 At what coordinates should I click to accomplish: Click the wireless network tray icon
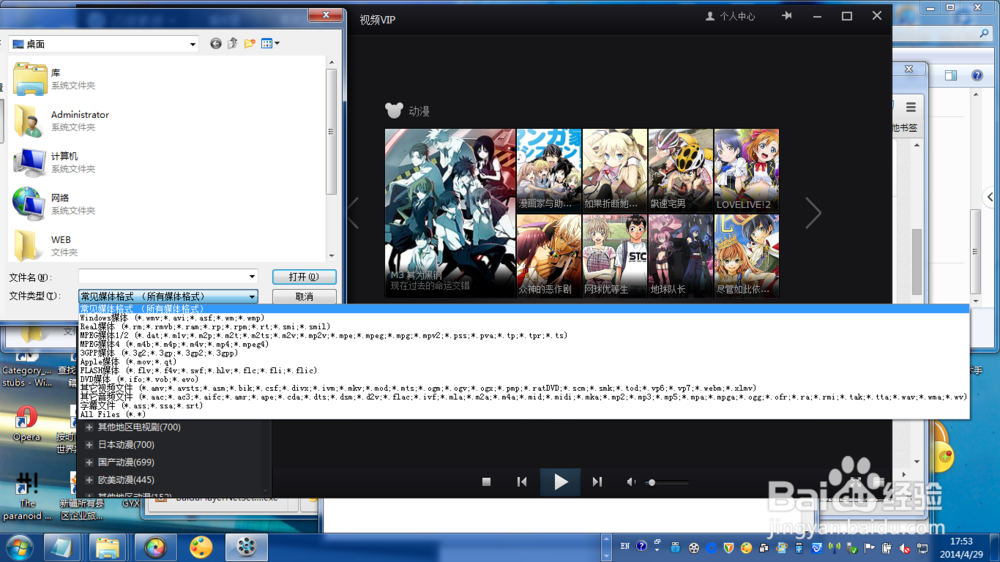click(x=834, y=547)
